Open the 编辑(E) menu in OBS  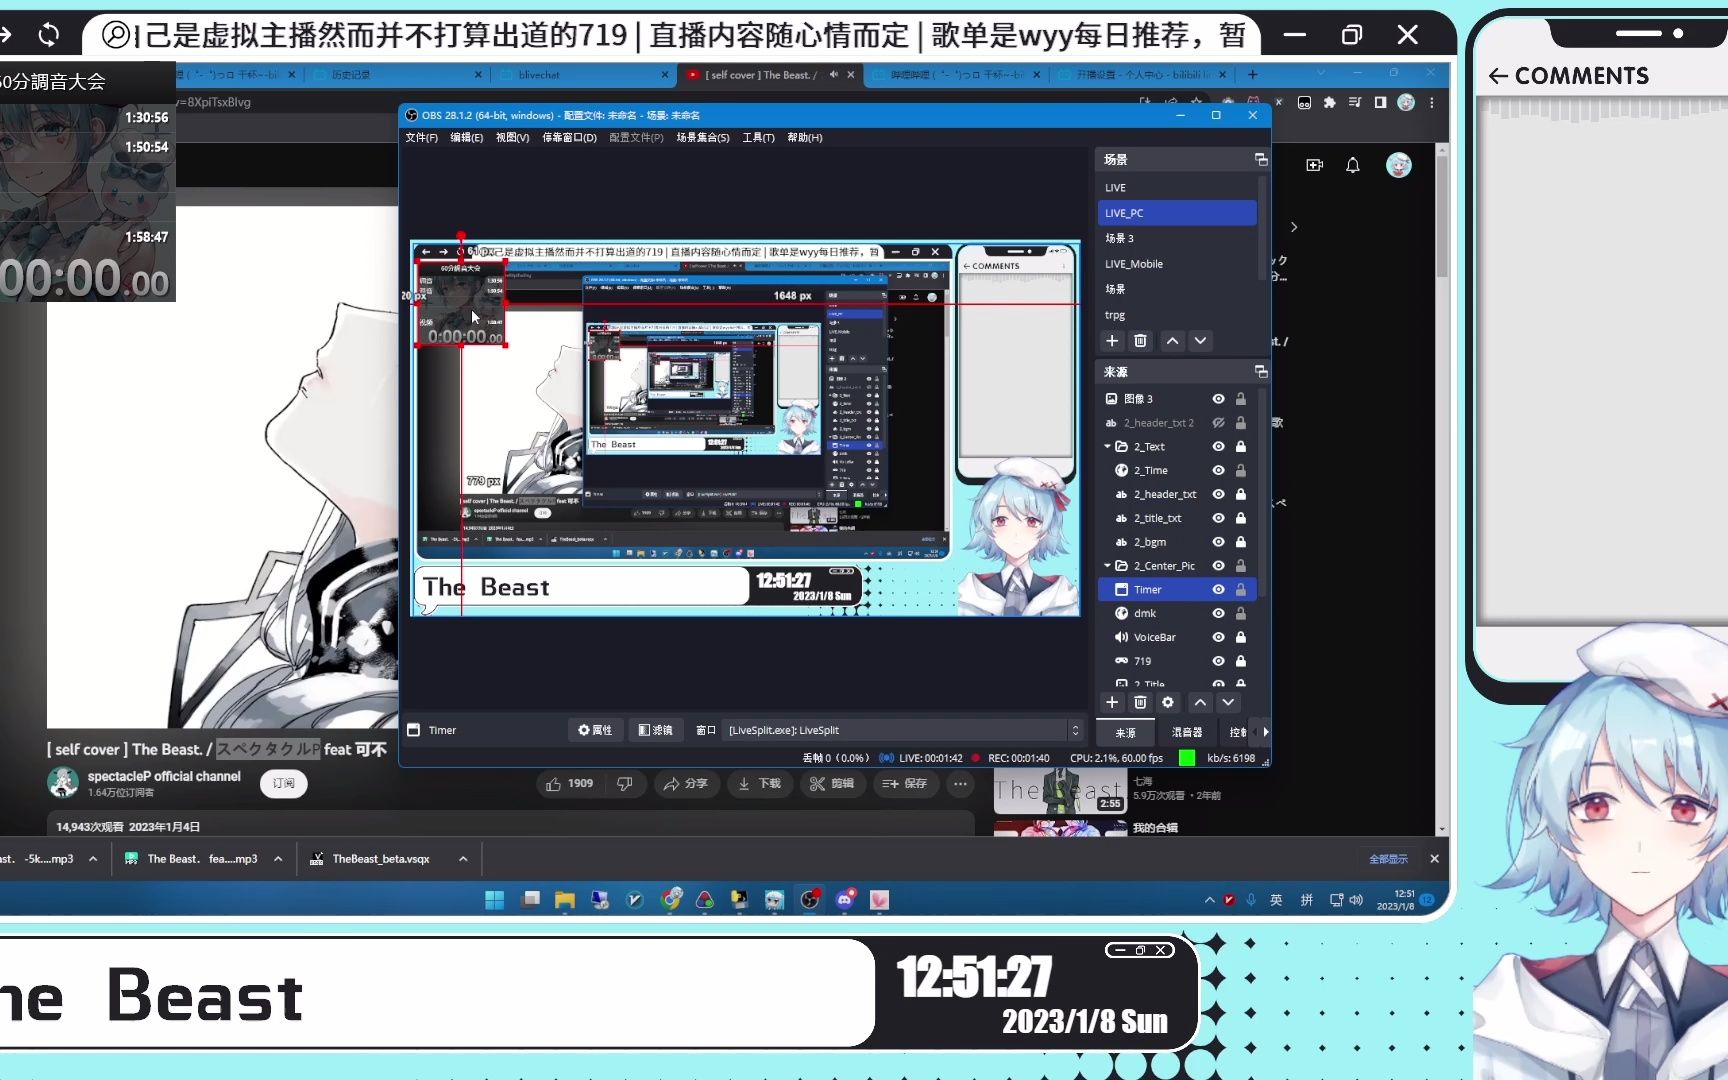click(x=466, y=138)
